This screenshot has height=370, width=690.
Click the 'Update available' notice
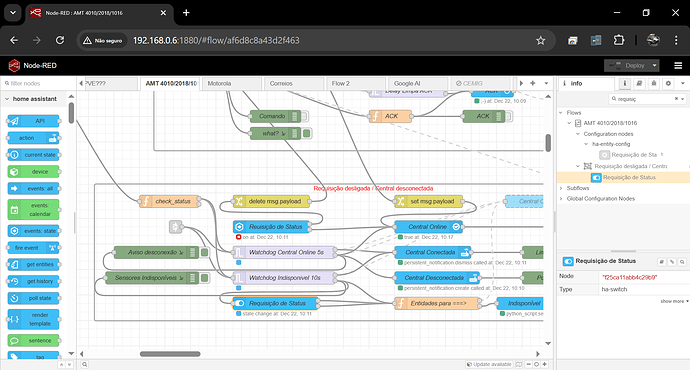click(489, 364)
